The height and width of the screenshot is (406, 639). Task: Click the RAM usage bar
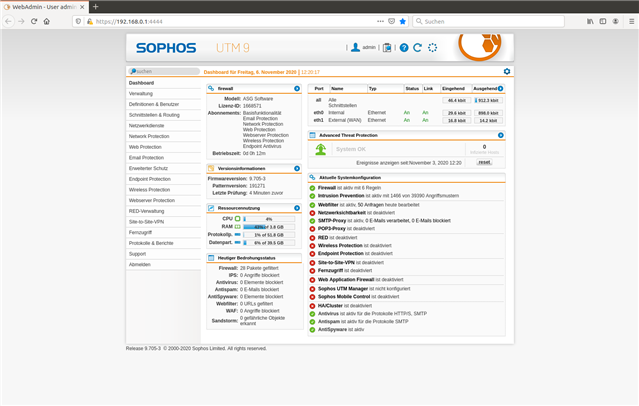click(269, 227)
